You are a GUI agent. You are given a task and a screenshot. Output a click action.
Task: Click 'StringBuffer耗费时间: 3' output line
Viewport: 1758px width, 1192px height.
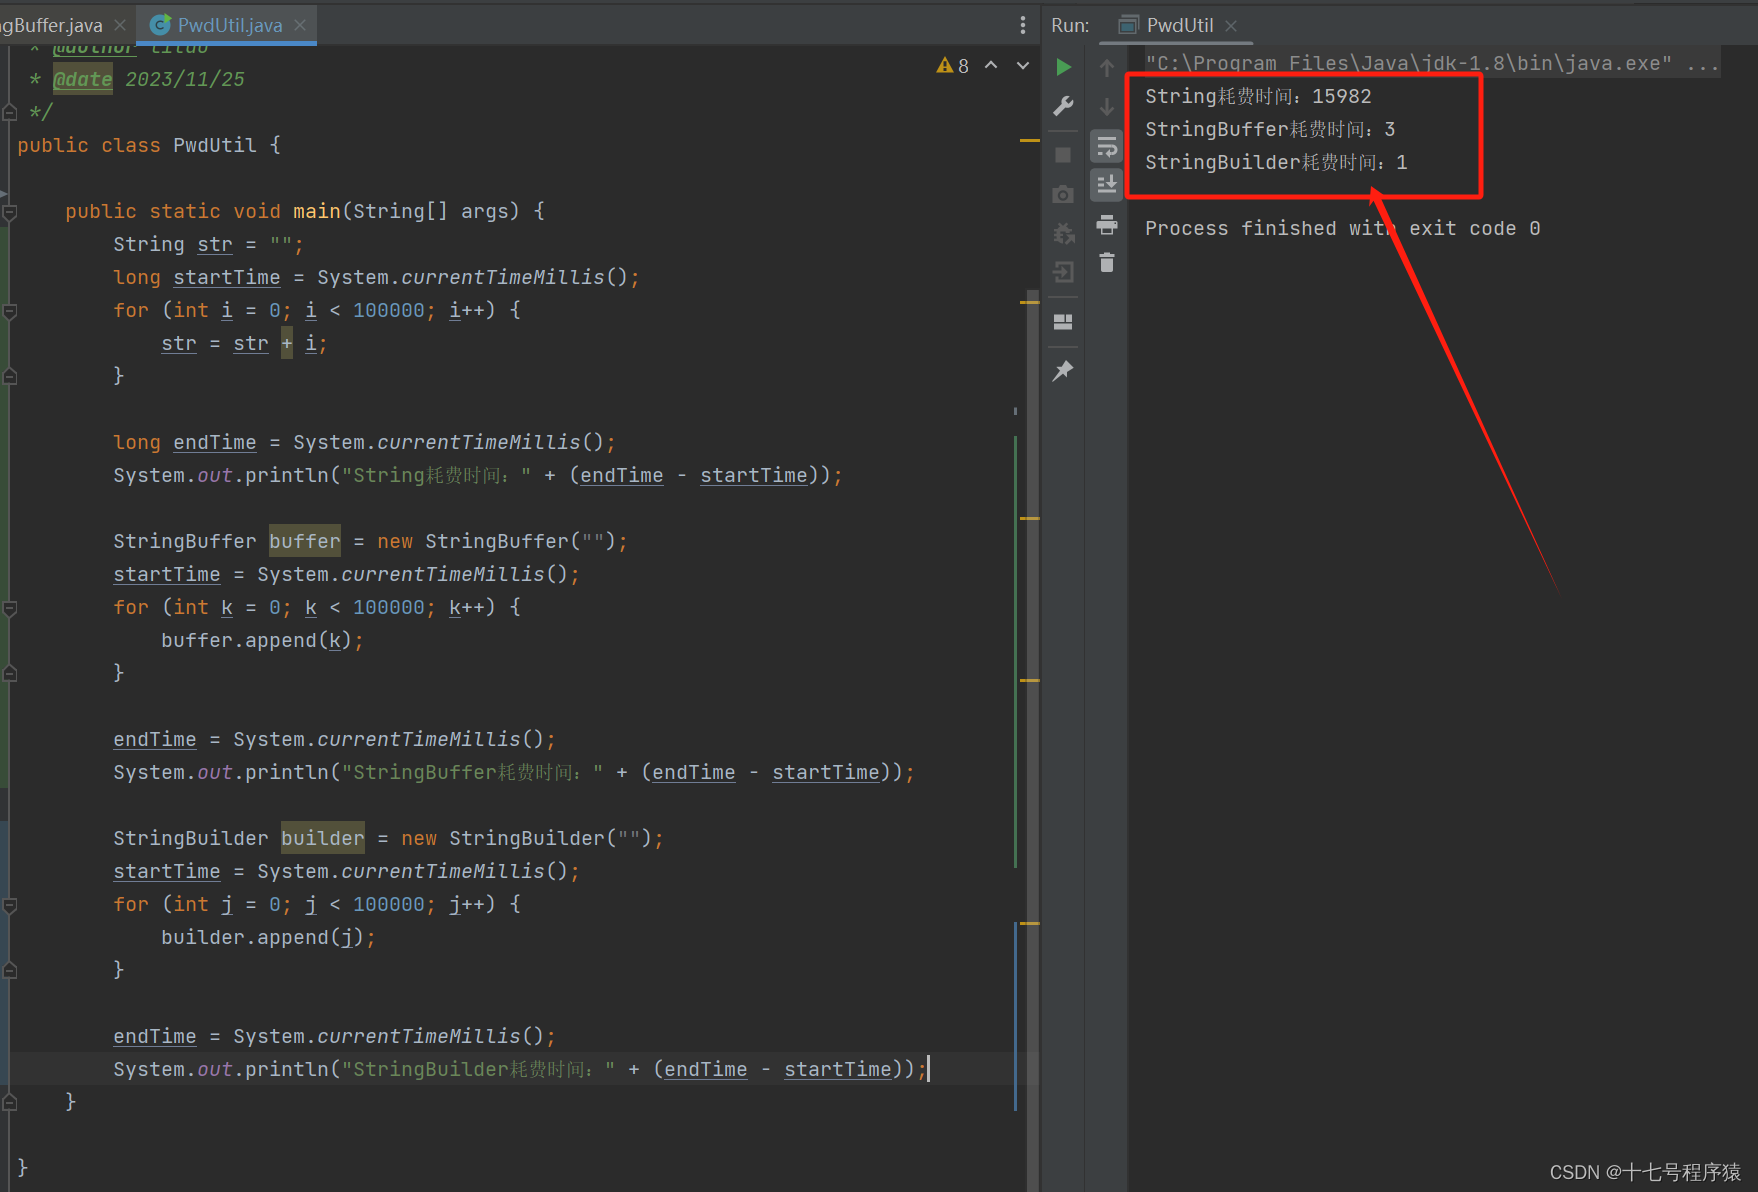pos(1270,129)
